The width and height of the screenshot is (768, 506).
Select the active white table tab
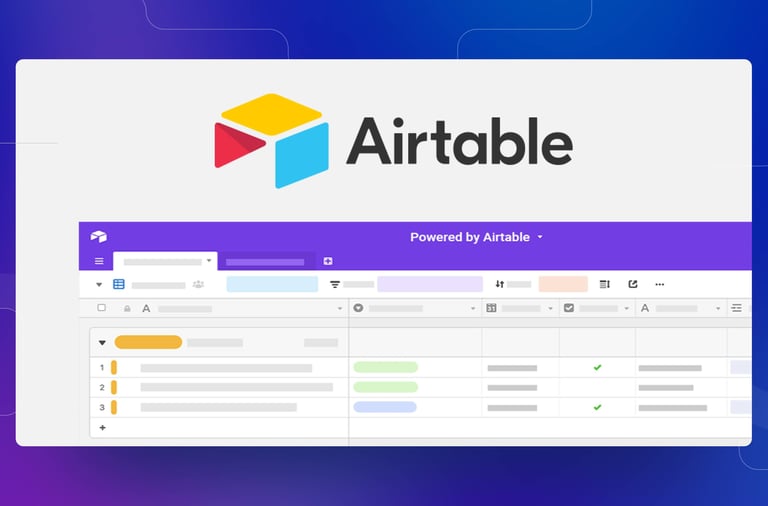[x=165, y=261]
